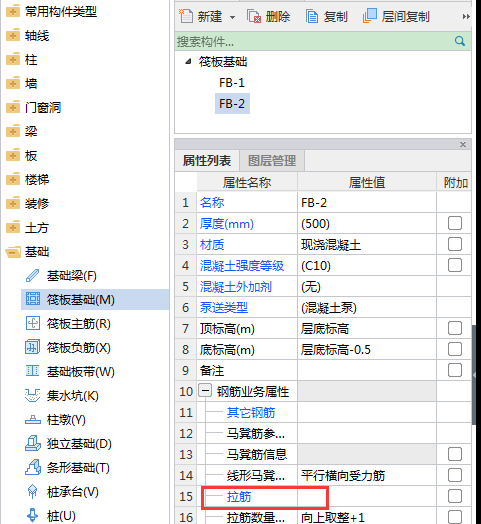Image resolution: width=481 pixels, height=524 pixels.
Task: Click the 新建 new component icon
Action: (x=186, y=16)
